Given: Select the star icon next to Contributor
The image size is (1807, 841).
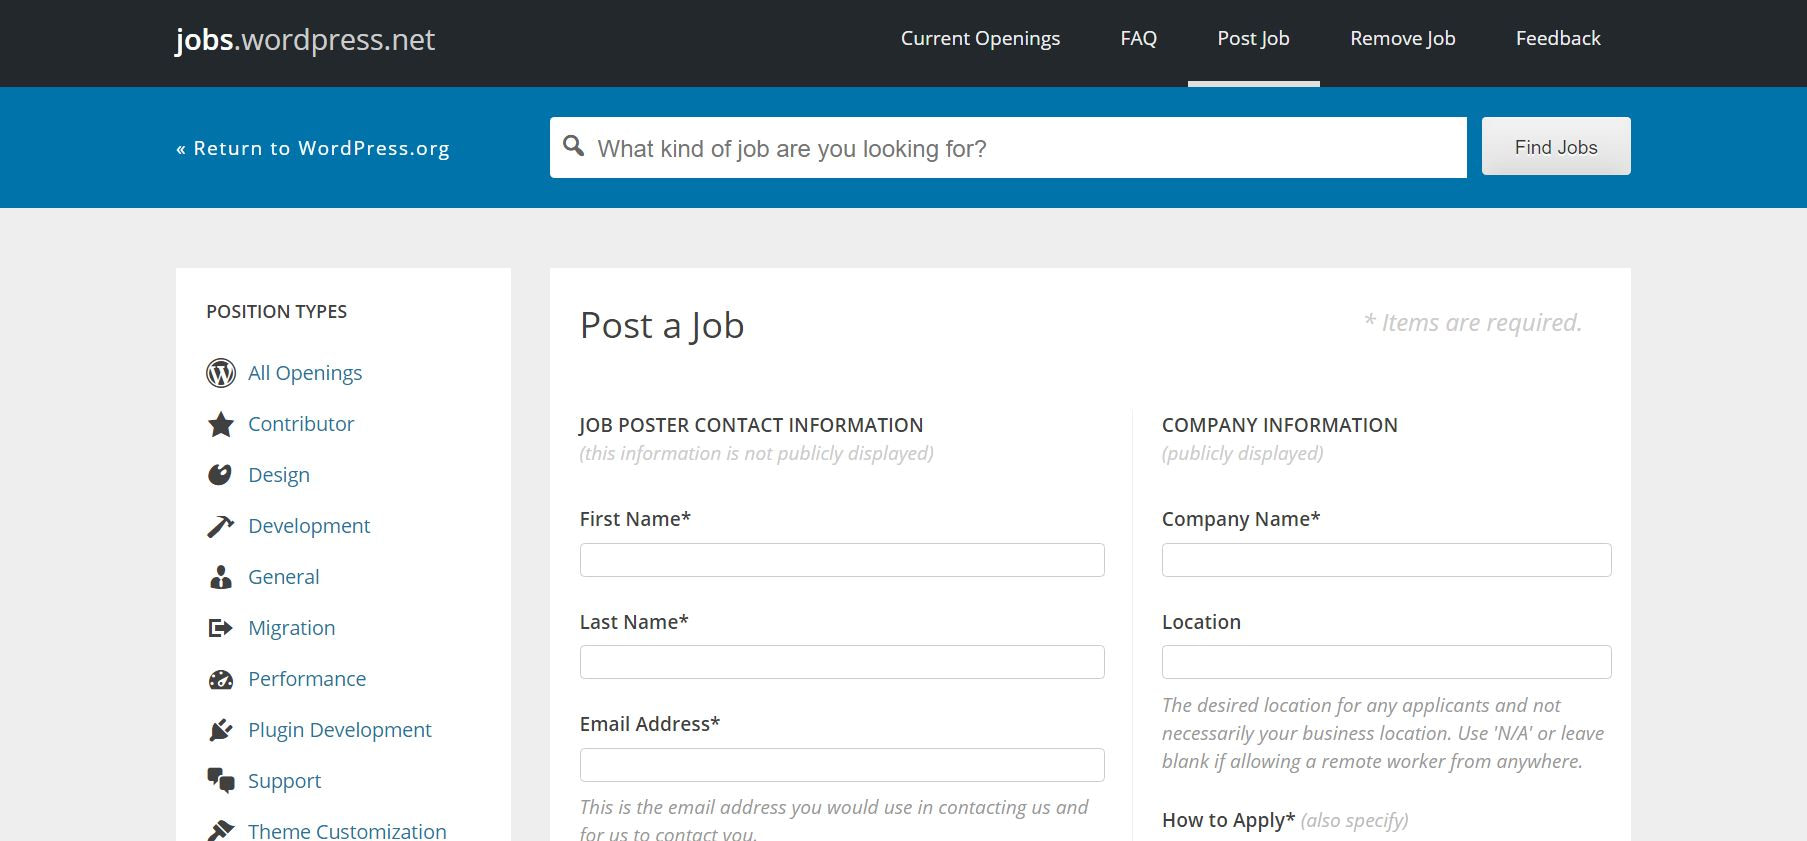Looking at the screenshot, I should click(220, 423).
